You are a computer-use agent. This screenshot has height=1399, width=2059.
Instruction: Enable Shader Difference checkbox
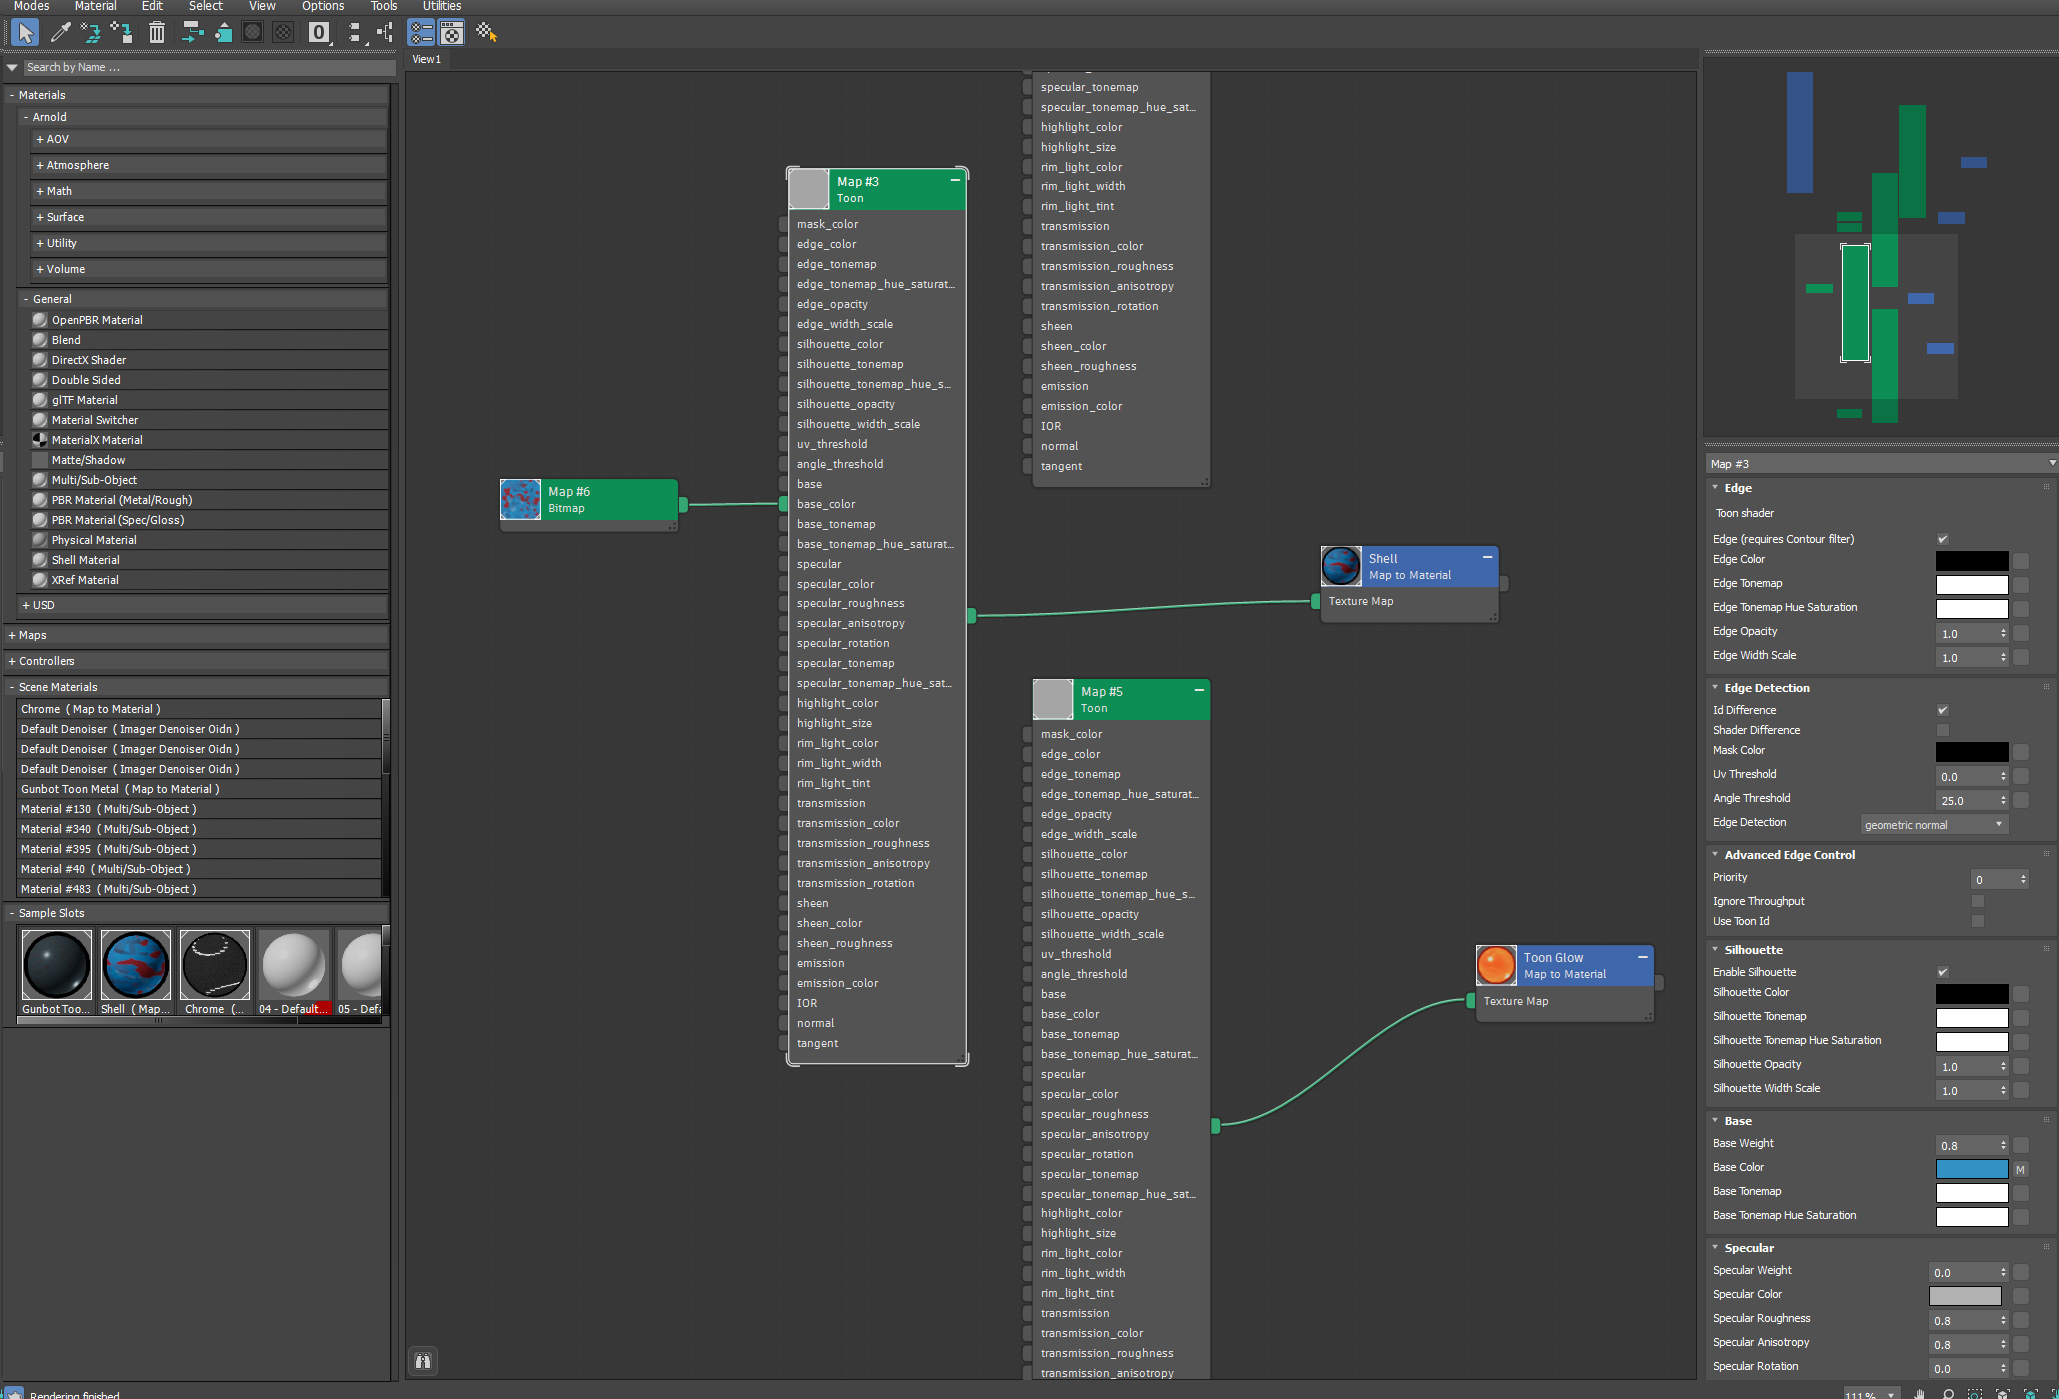(x=1942, y=730)
